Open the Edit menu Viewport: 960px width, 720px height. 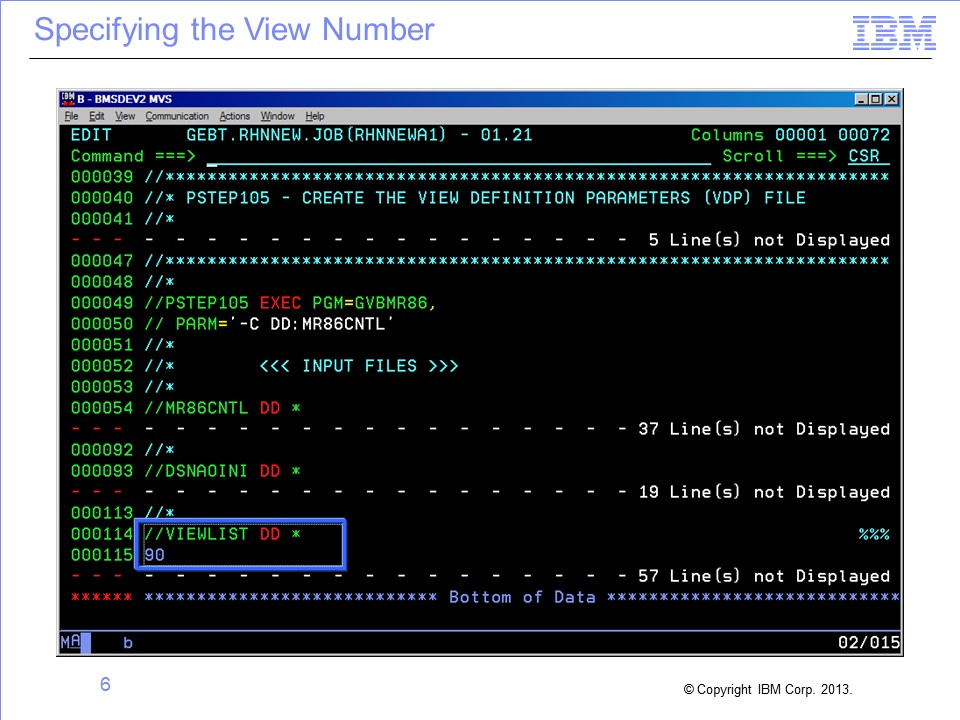97,116
